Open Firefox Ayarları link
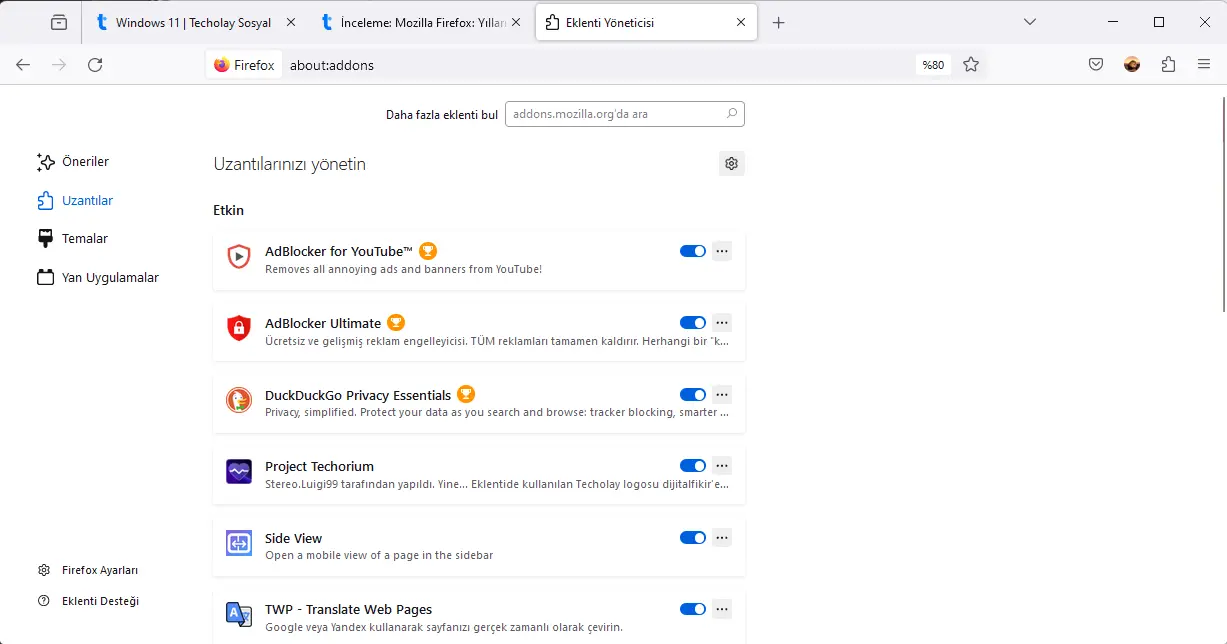 (88, 570)
